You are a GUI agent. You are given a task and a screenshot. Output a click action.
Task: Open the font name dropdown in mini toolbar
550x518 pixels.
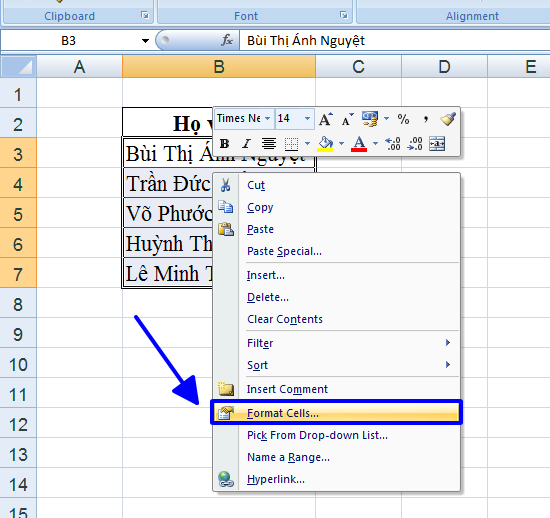(267, 119)
